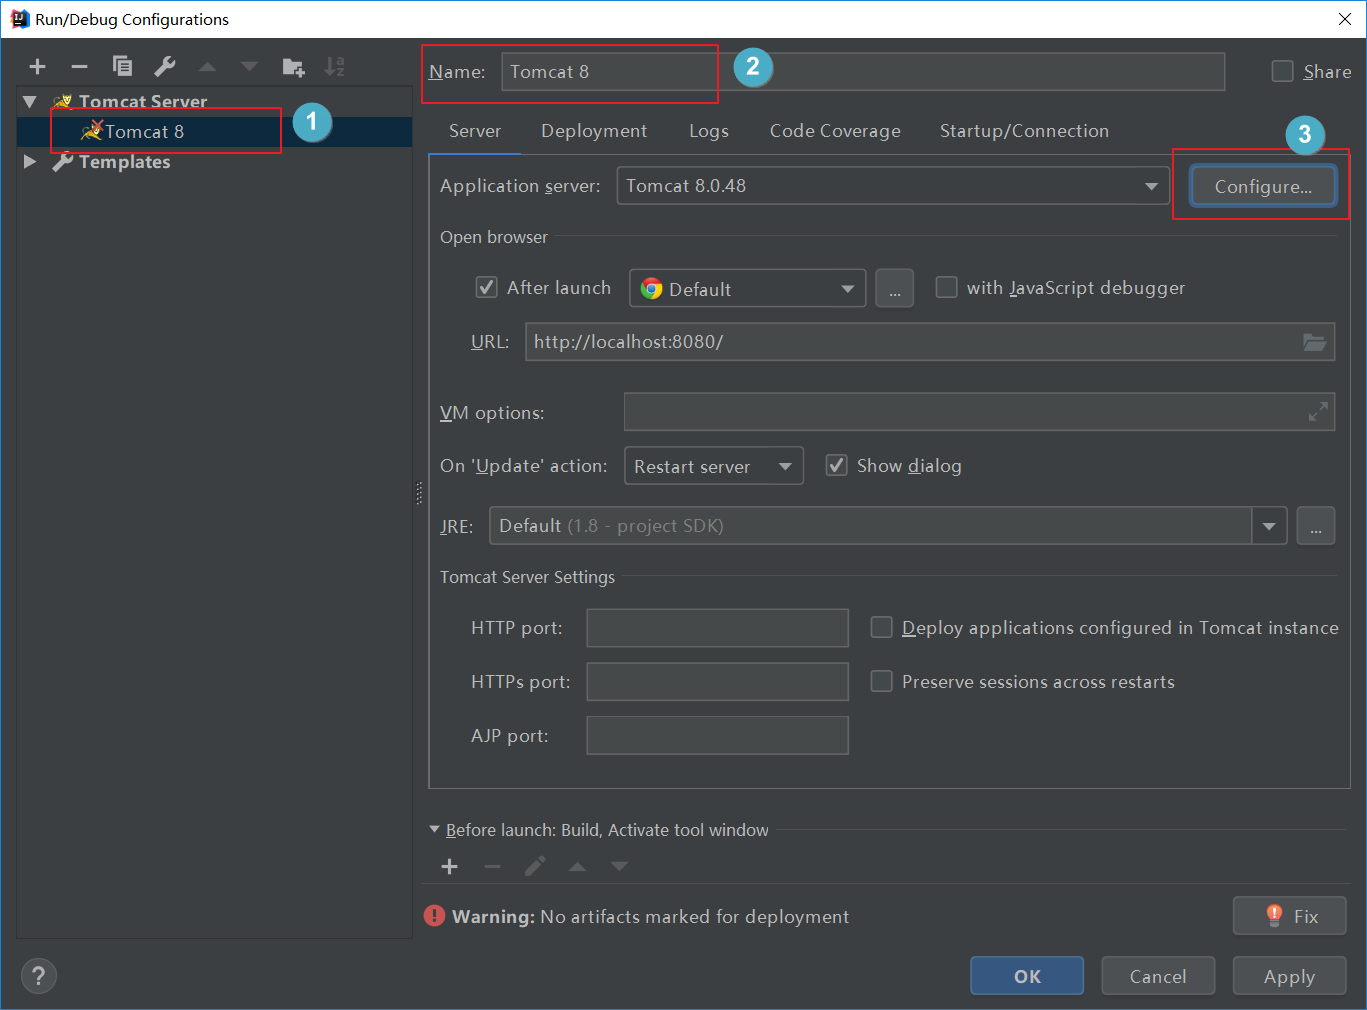The width and height of the screenshot is (1367, 1010).
Task: Edit the before-launch task pencil icon
Action: [x=535, y=866]
